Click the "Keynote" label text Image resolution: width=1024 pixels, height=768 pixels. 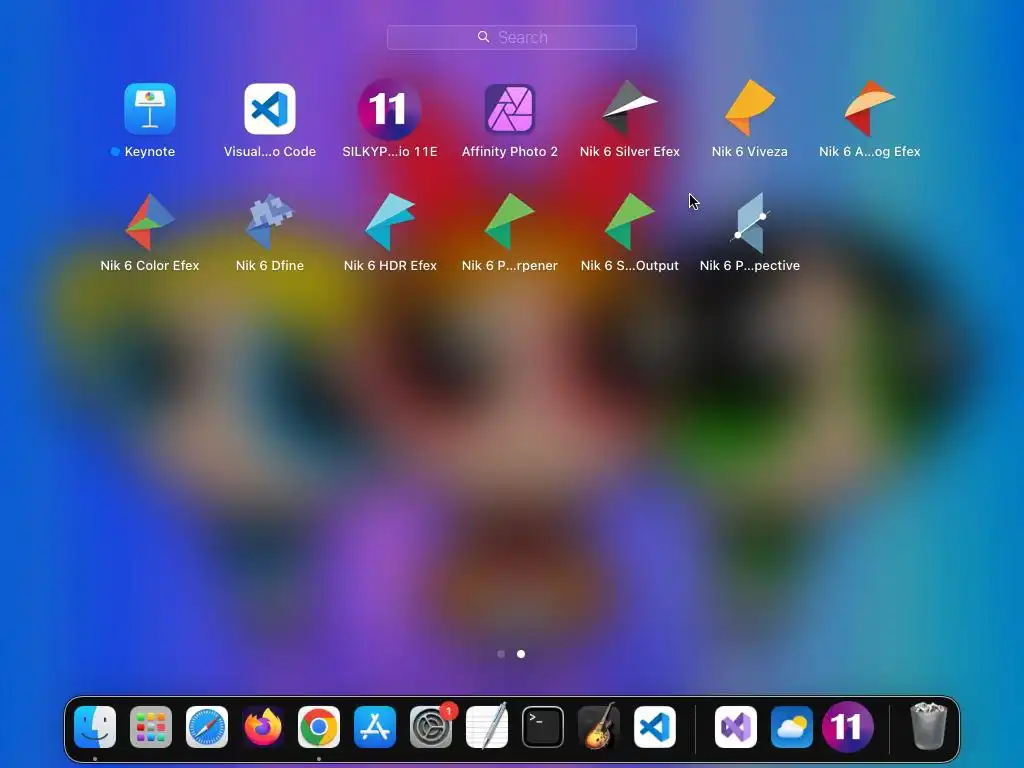point(150,152)
